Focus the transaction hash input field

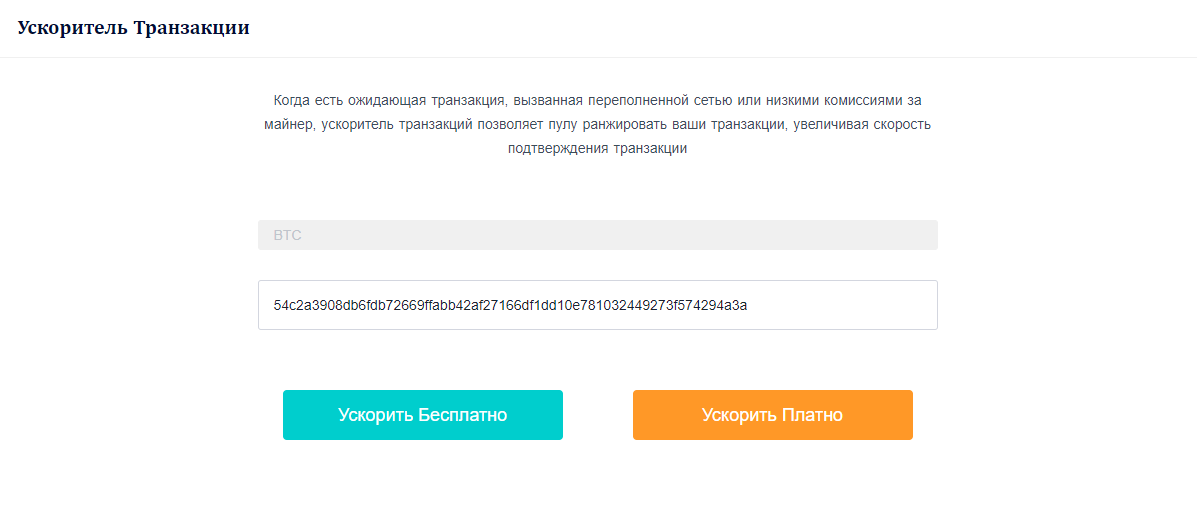[598, 305]
